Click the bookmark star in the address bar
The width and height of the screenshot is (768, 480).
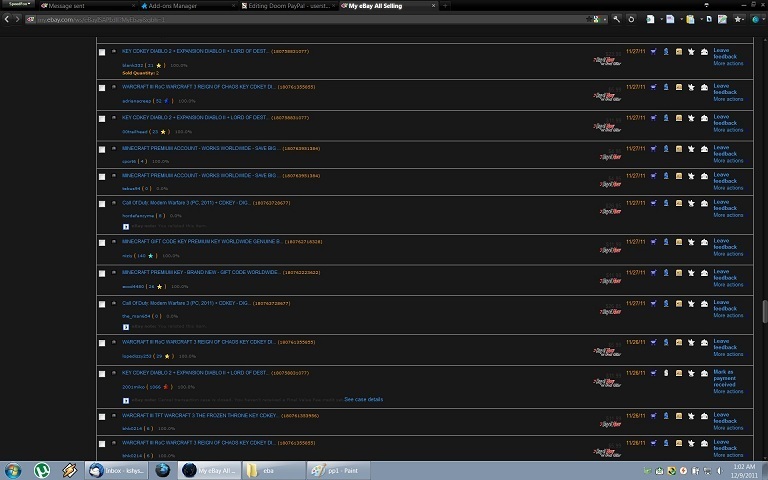coord(588,19)
